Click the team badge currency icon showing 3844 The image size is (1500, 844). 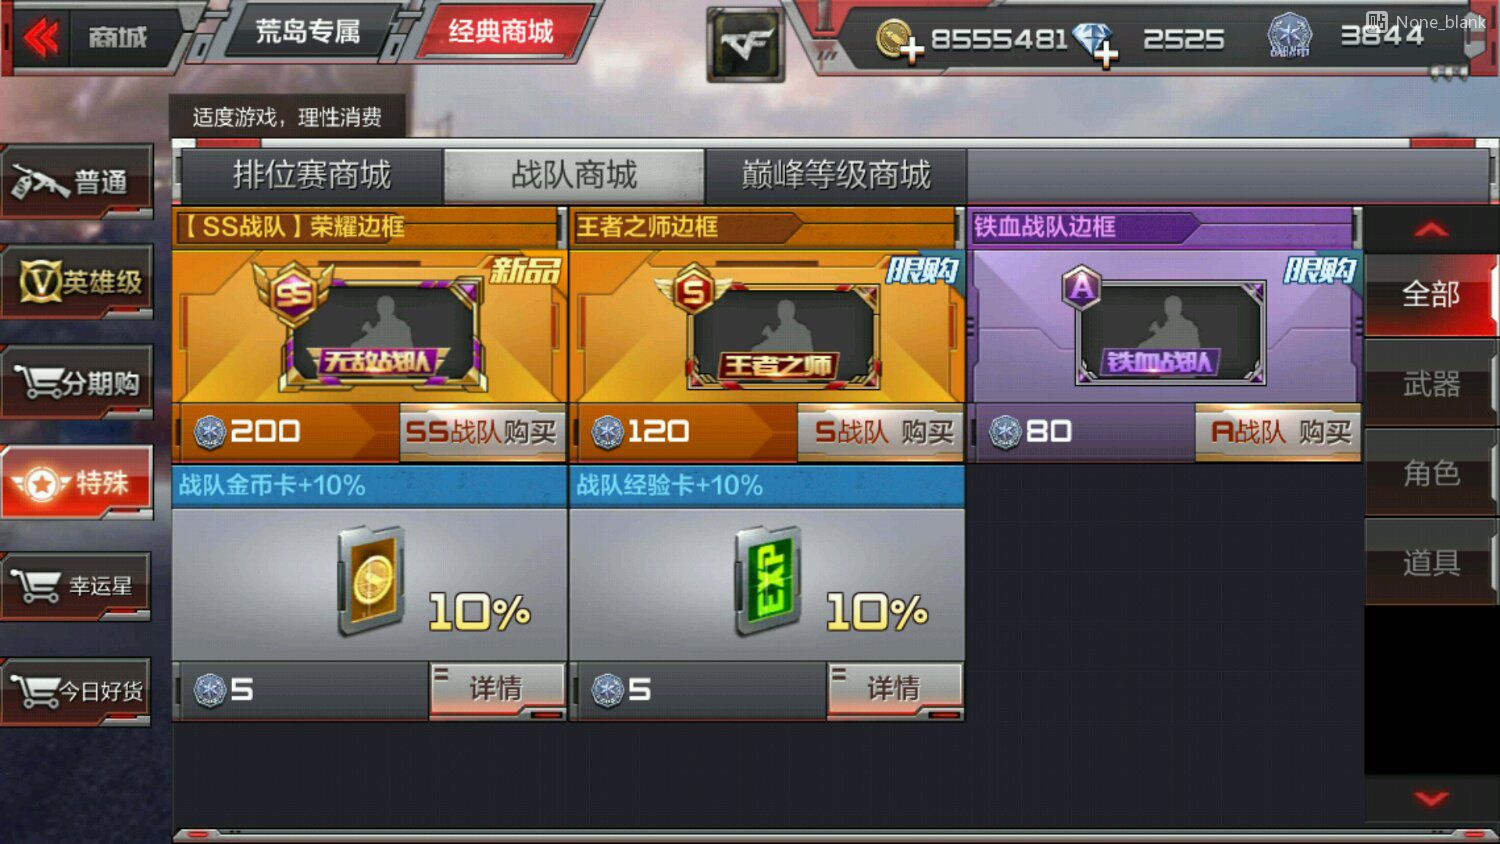click(1289, 37)
